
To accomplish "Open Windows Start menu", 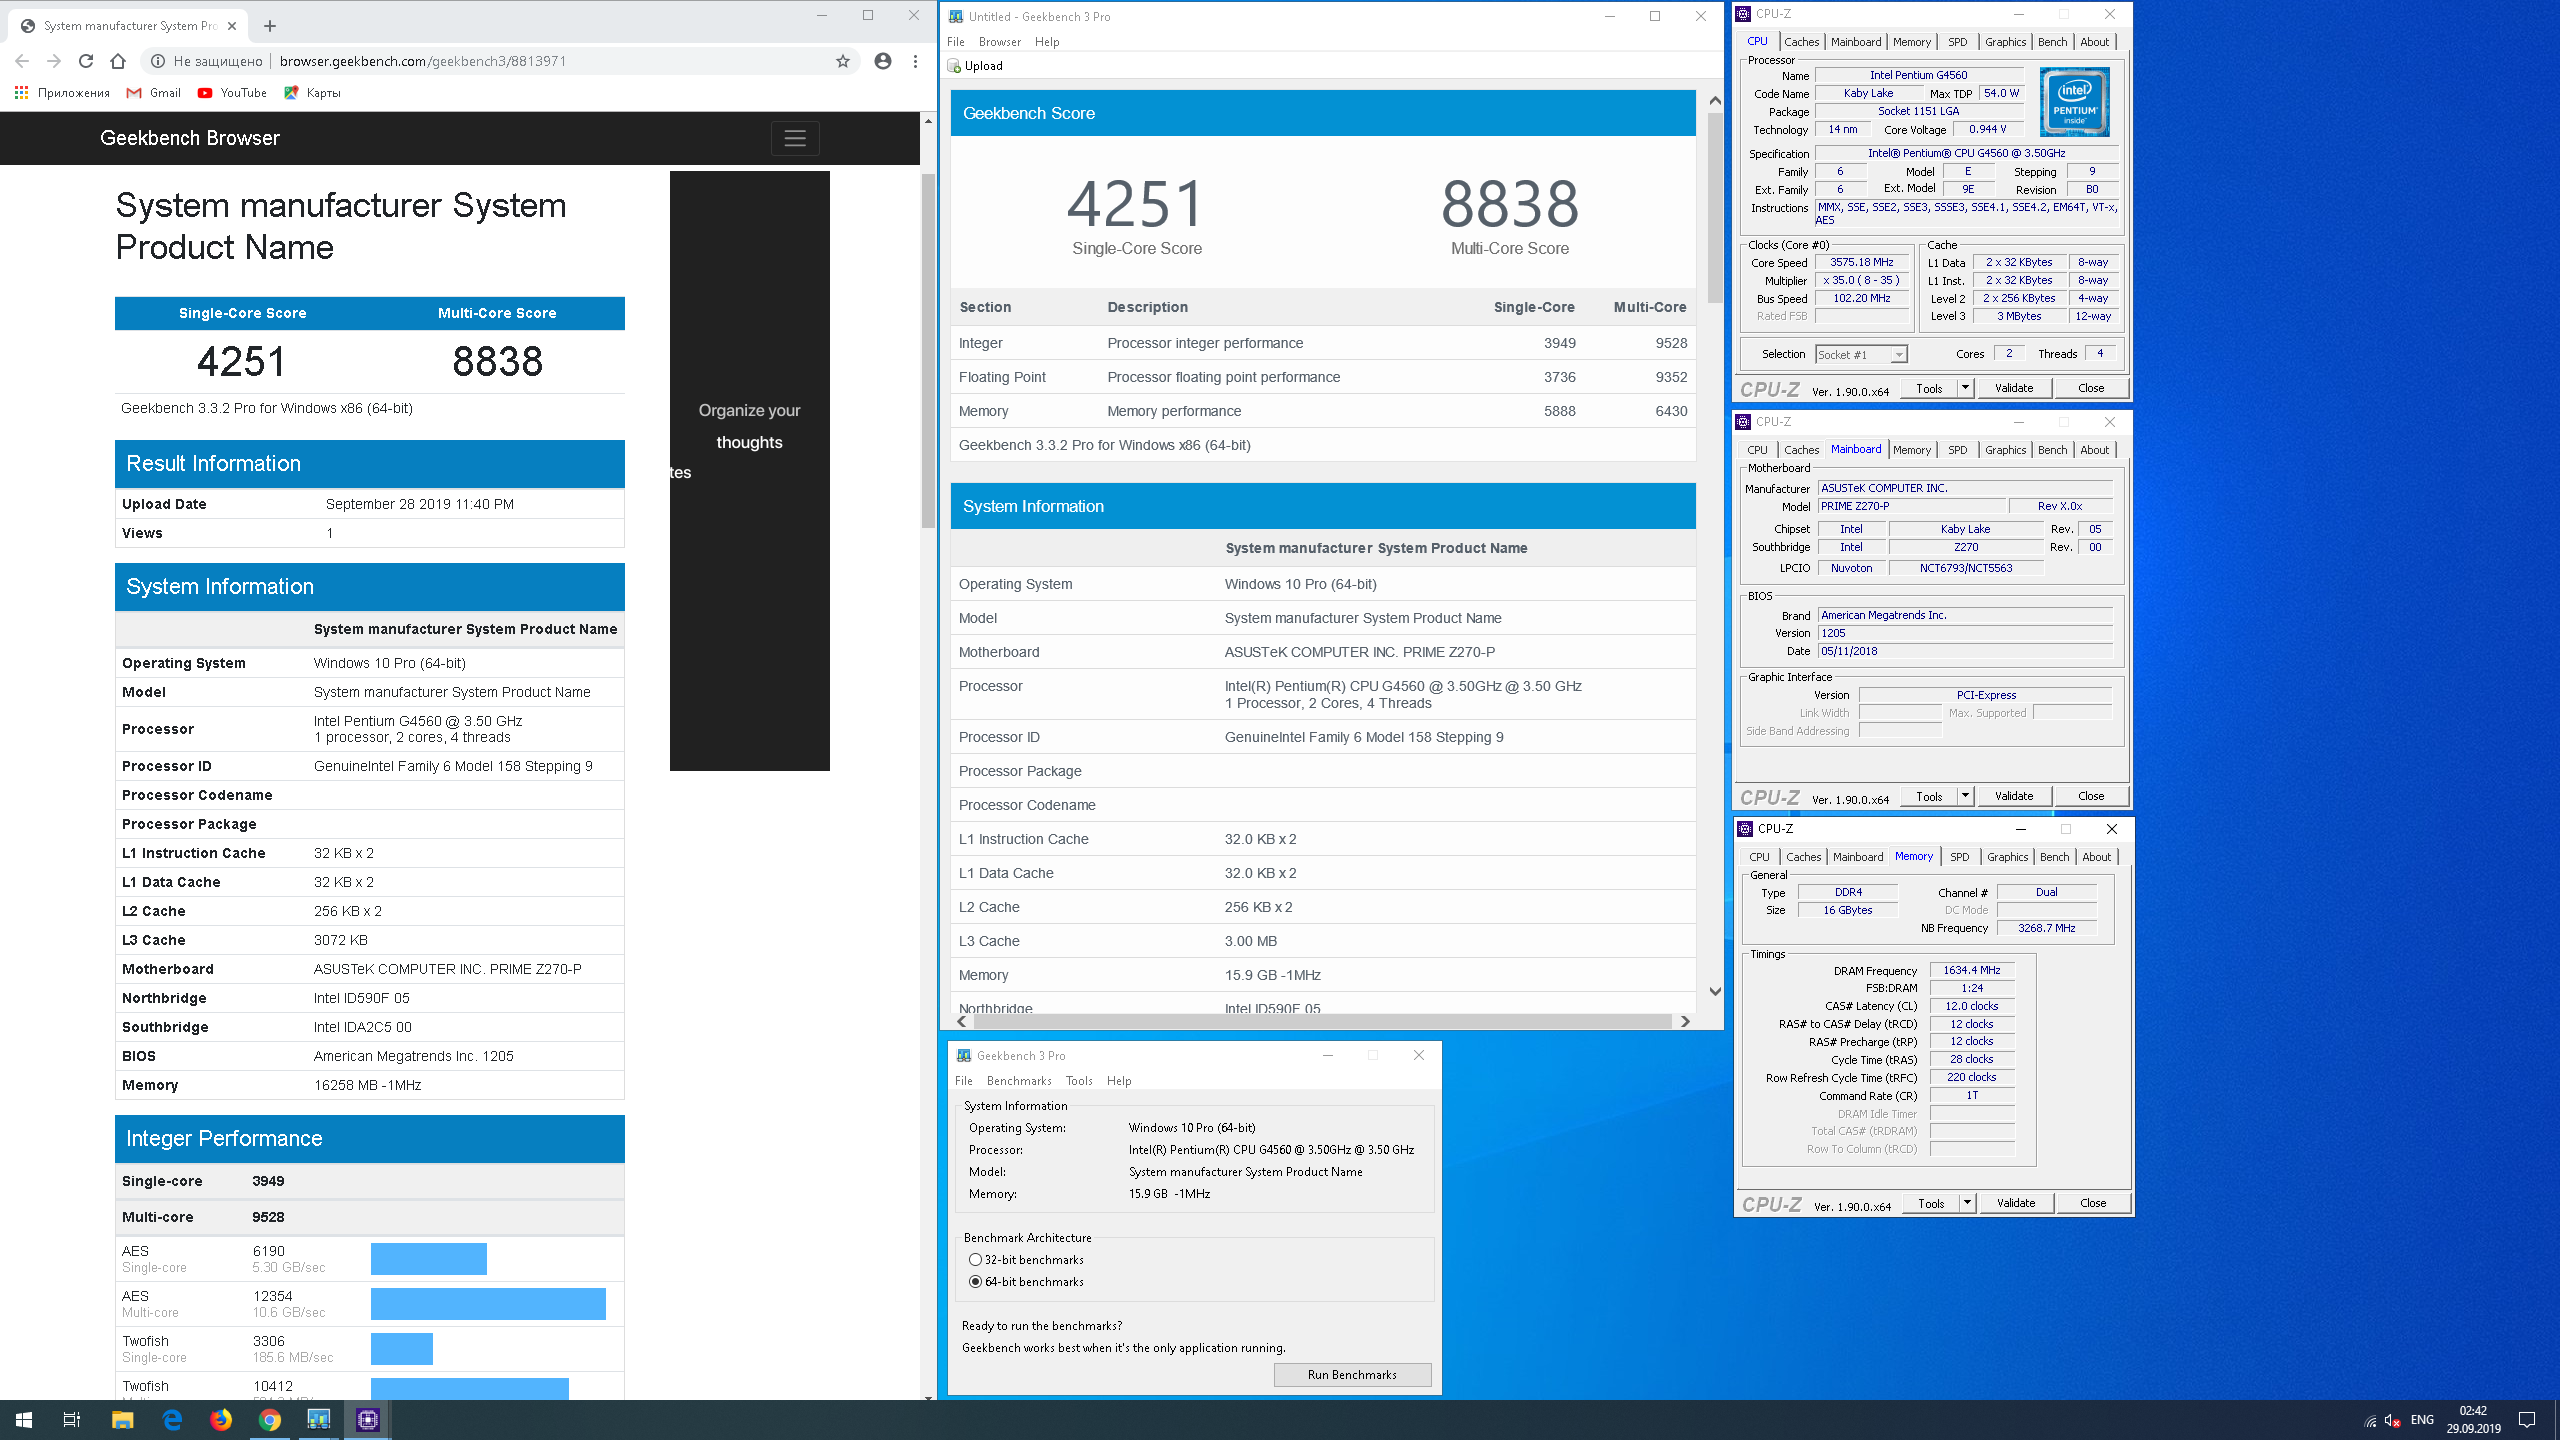I will [x=24, y=1420].
